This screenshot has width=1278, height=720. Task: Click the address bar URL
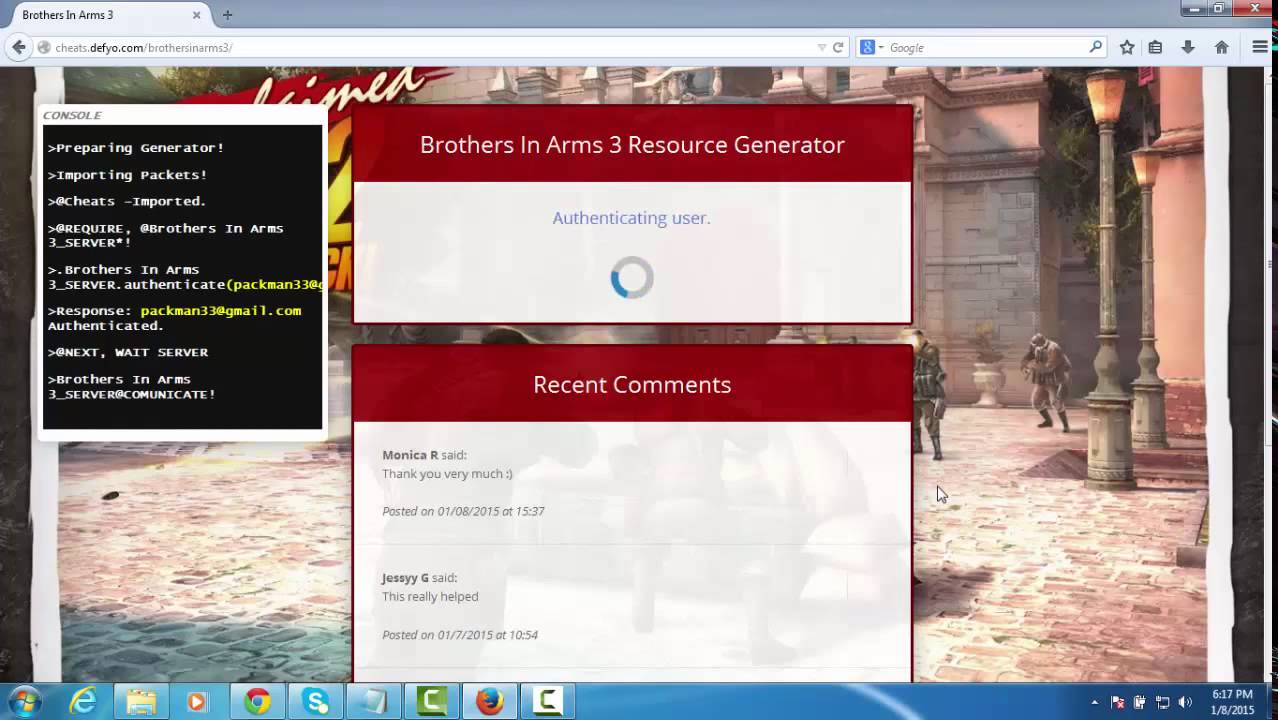pyautogui.click(x=143, y=47)
